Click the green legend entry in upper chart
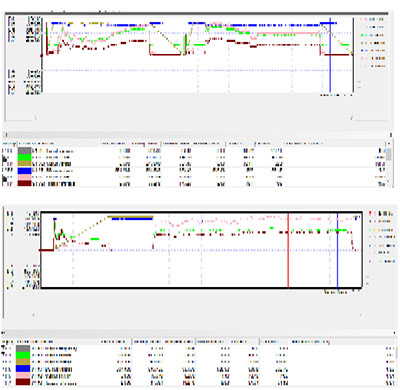The width and height of the screenshot is (400, 390). pyautogui.click(x=372, y=35)
